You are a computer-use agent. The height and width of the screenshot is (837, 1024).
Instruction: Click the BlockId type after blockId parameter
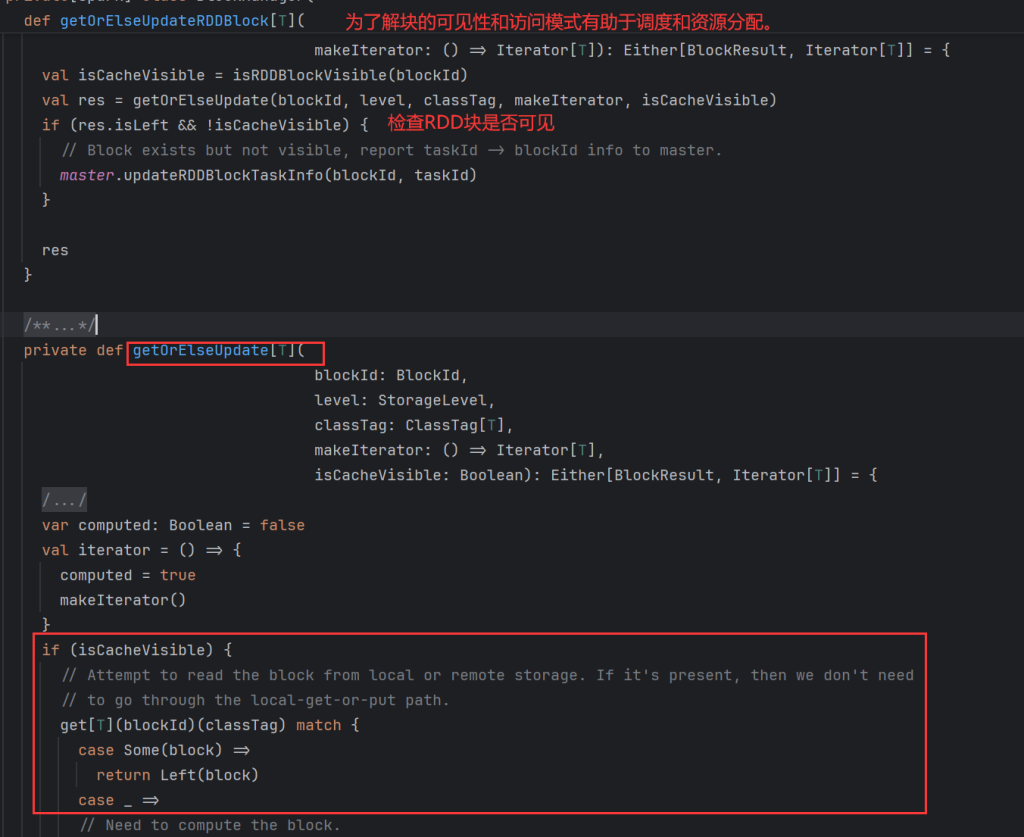pos(431,375)
